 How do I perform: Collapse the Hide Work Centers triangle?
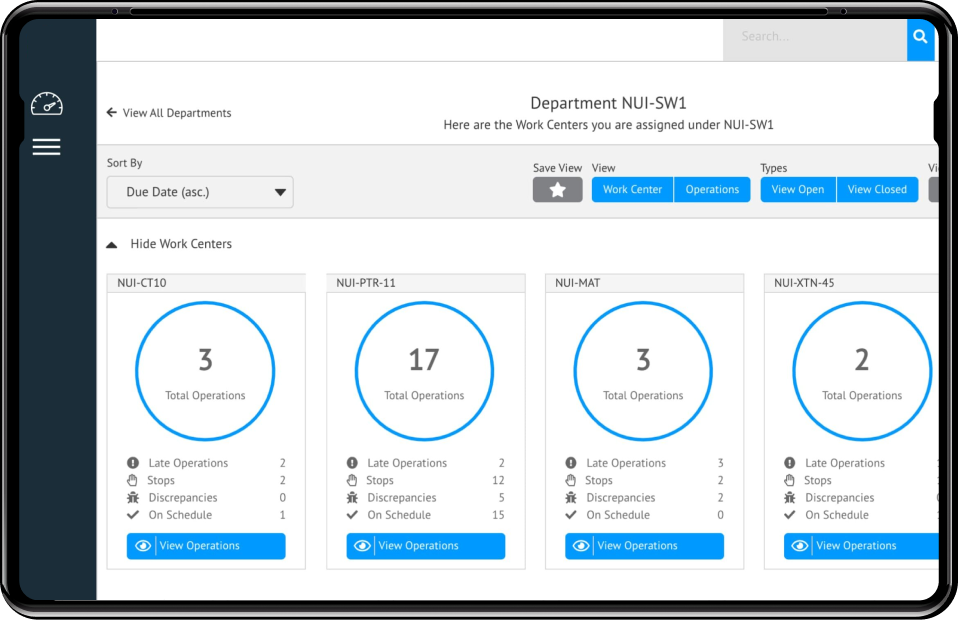point(111,245)
